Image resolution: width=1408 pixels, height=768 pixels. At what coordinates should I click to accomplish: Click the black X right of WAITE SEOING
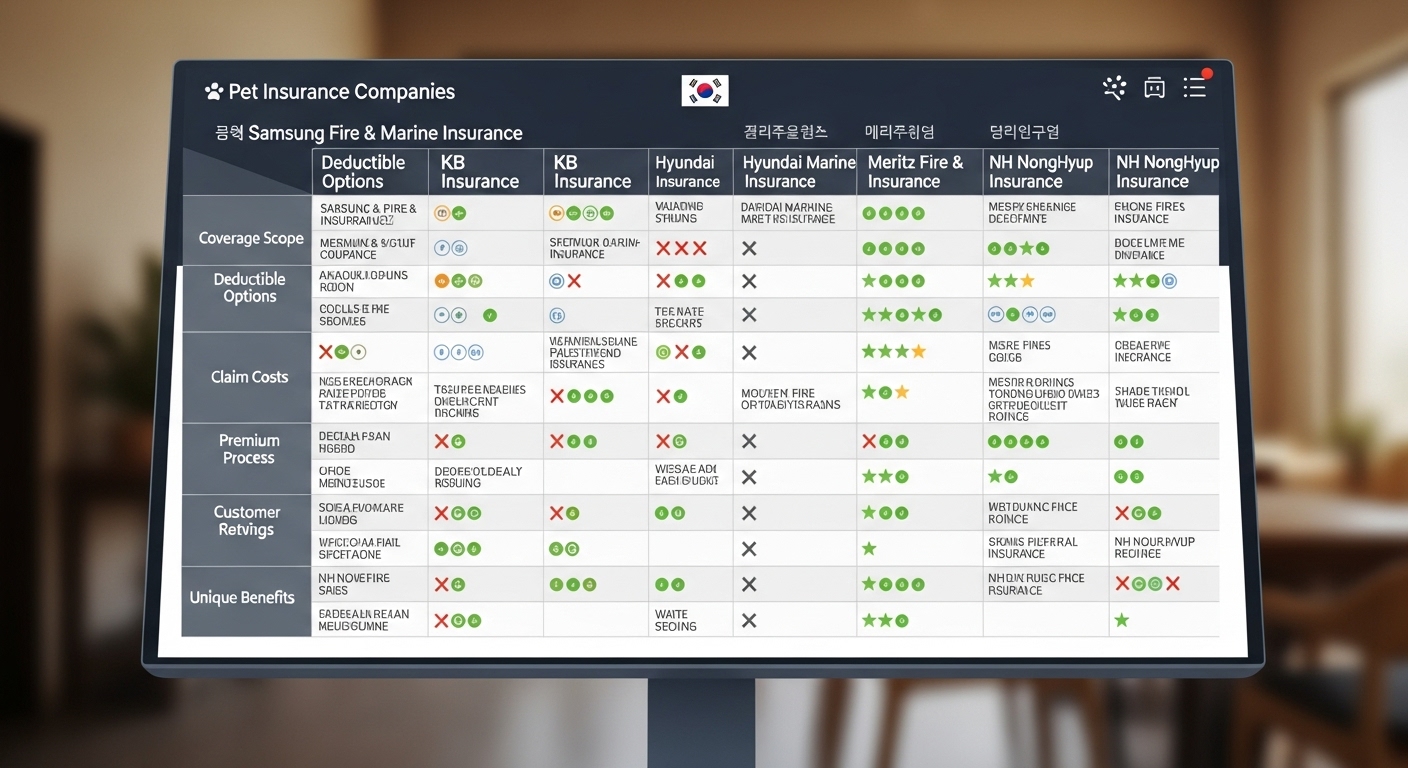tap(749, 621)
